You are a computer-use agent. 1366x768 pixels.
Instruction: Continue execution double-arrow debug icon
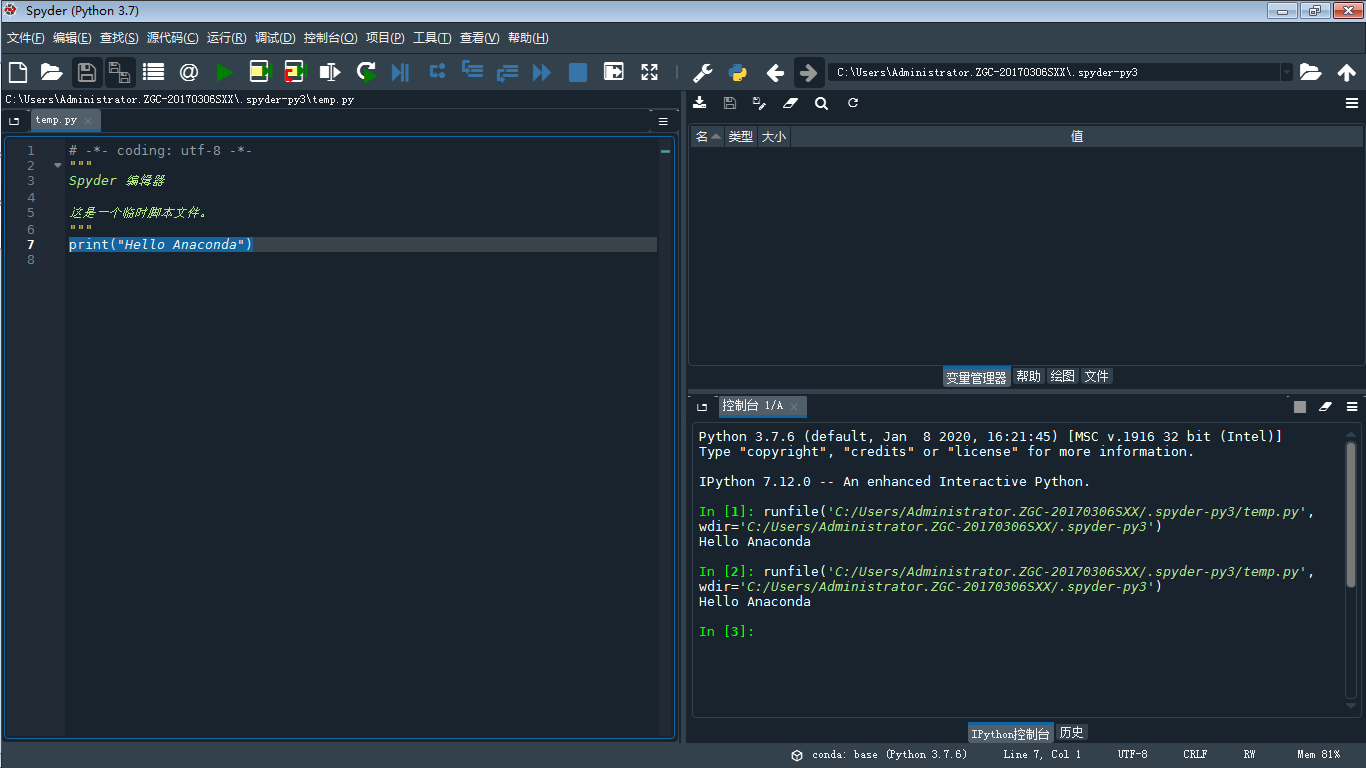click(x=542, y=72)
